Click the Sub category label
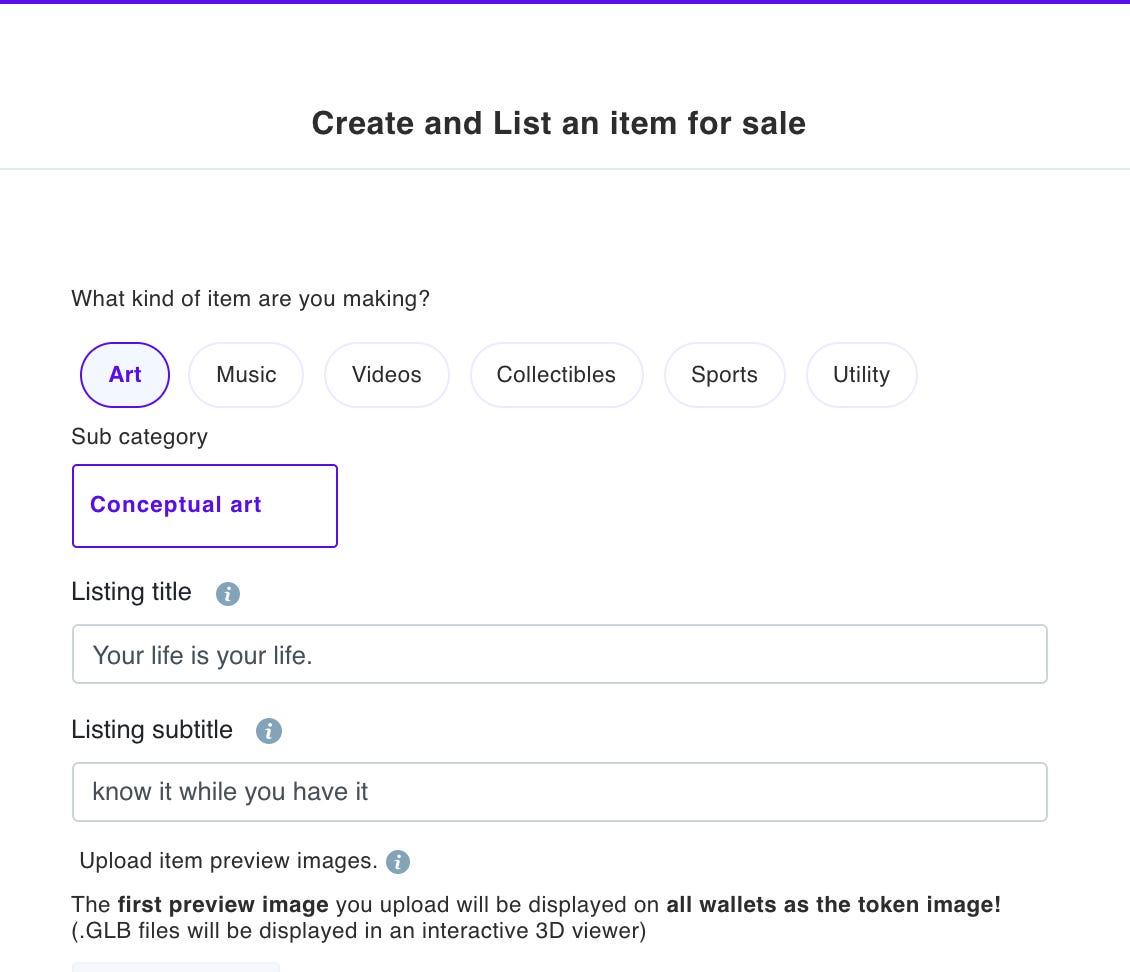Screen dimensions: 1130x972 point(140,437)
